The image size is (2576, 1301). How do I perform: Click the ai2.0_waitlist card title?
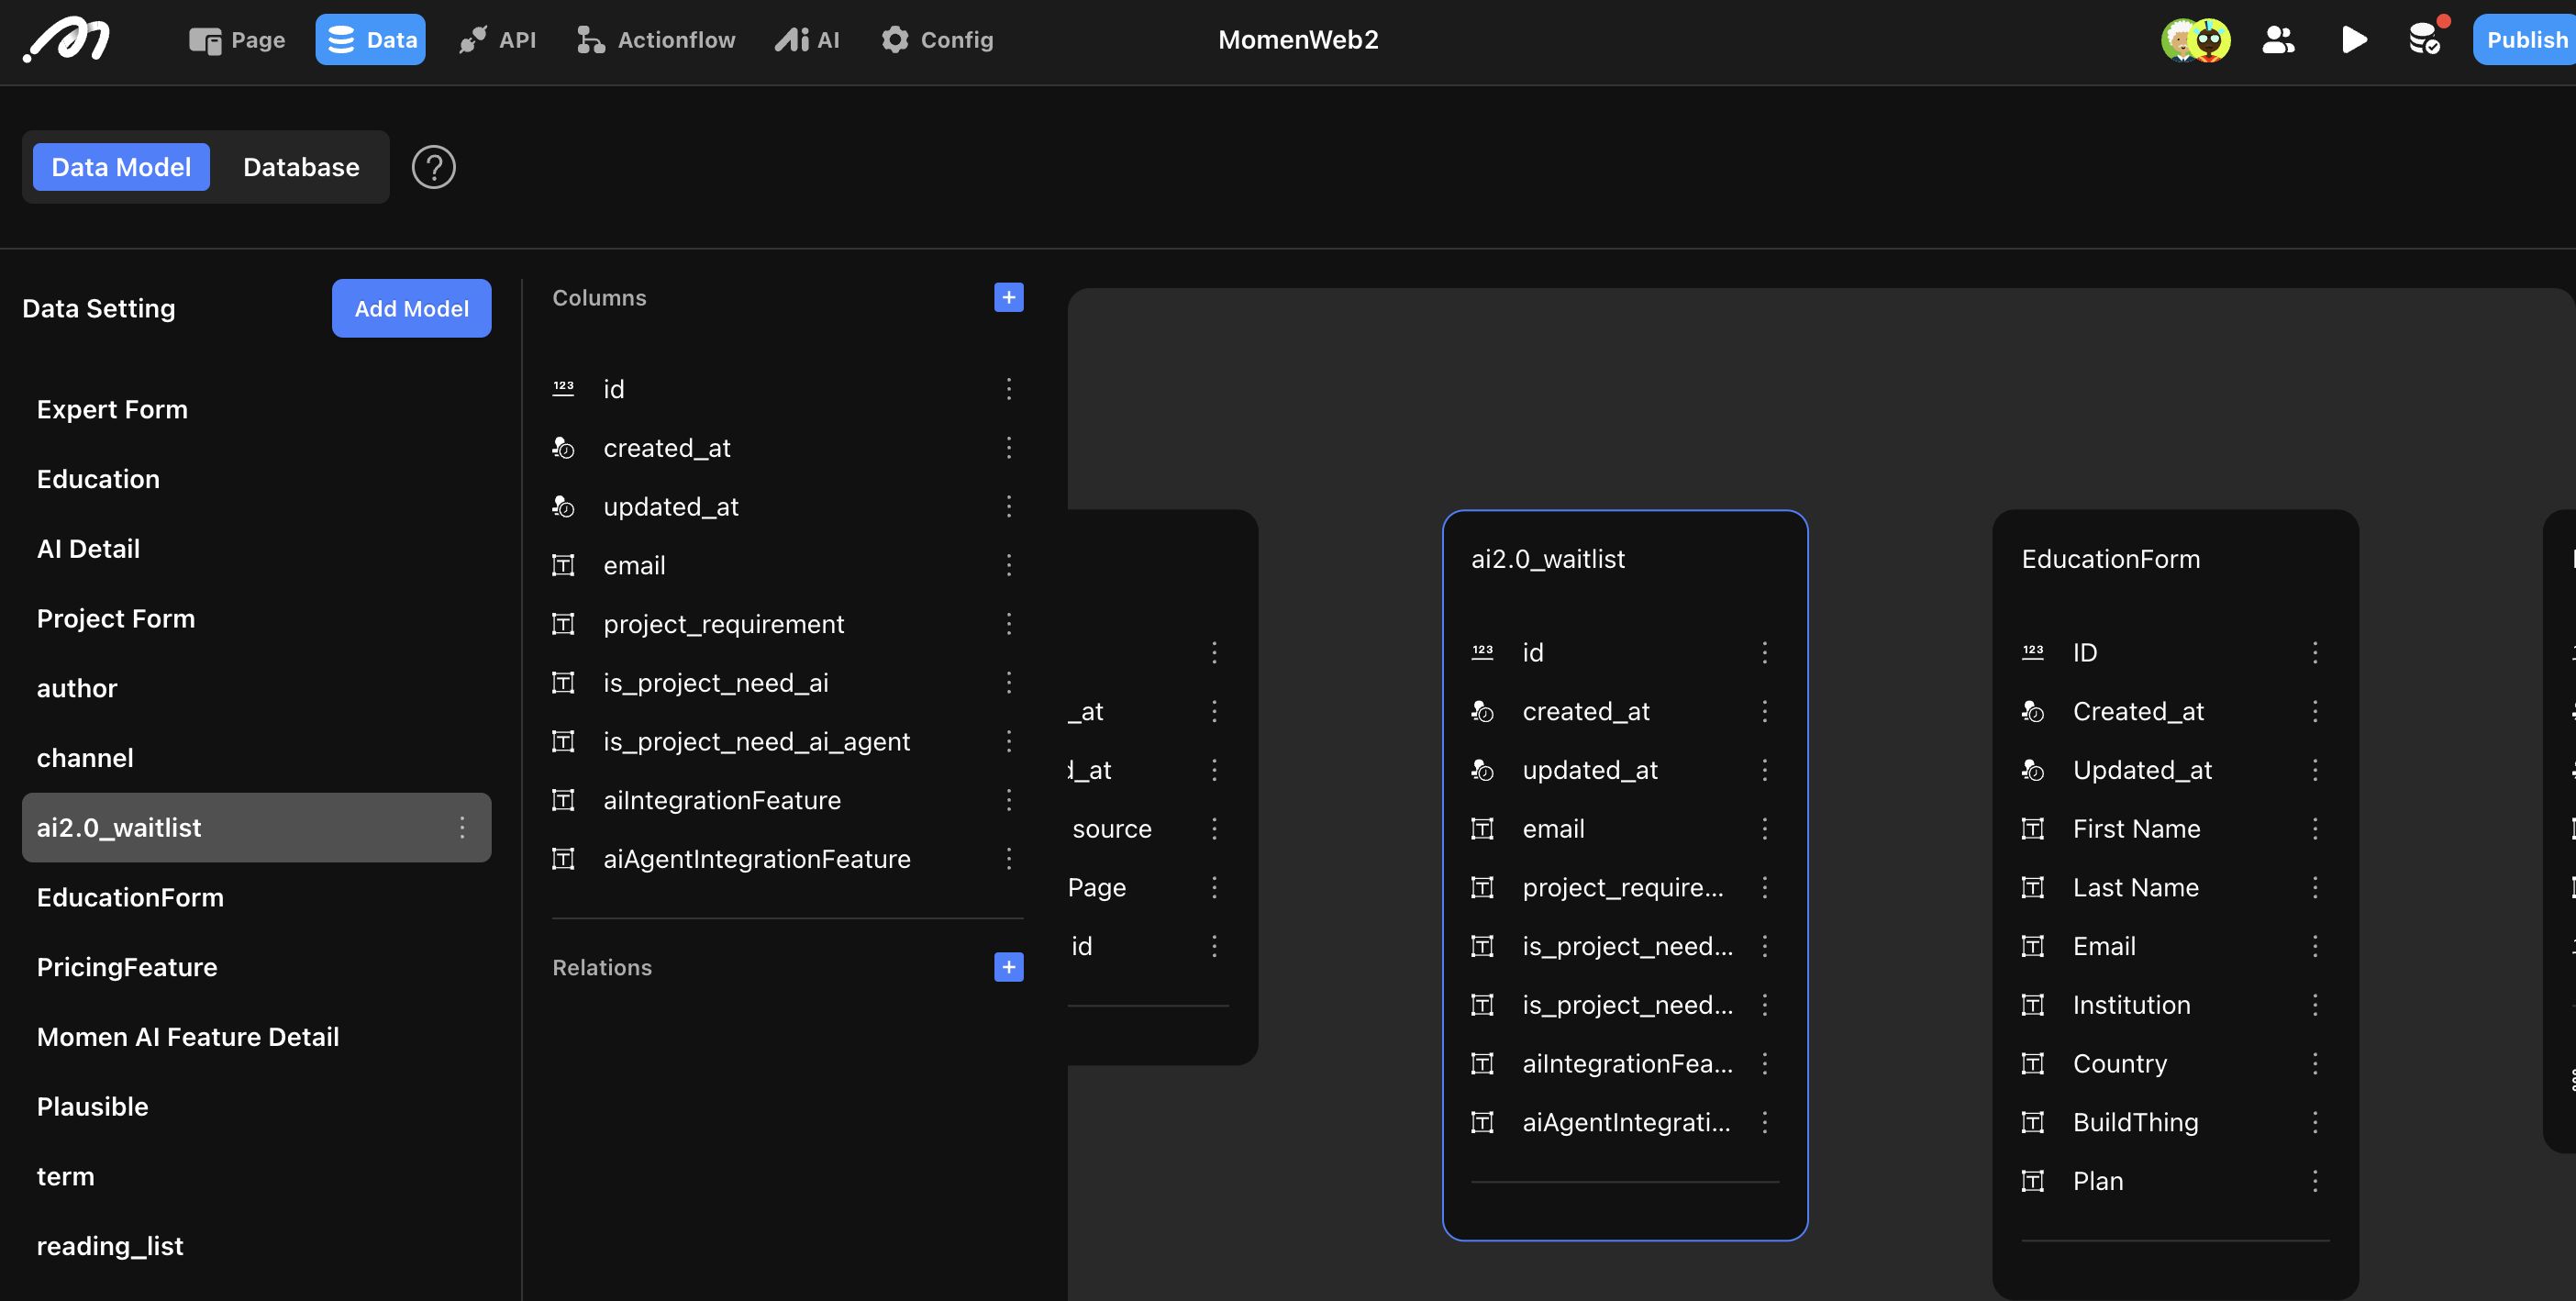pyautogui.click(x=1547, y=559)
